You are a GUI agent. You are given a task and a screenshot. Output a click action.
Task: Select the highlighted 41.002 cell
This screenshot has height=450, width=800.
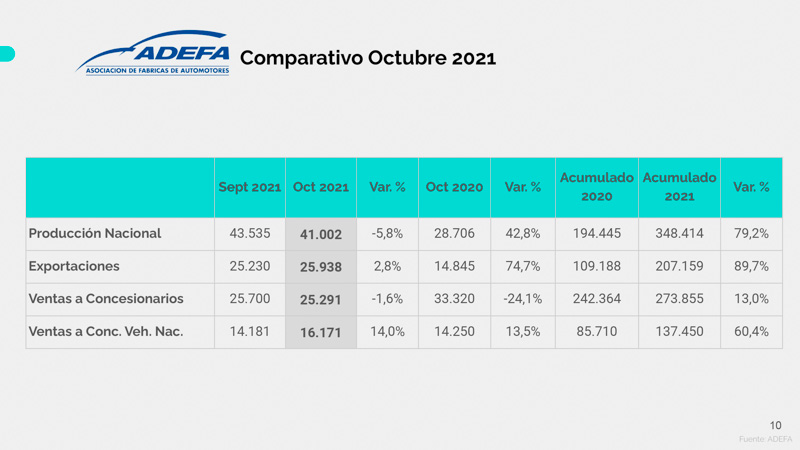pyautogui.click(x=321, y=234)
